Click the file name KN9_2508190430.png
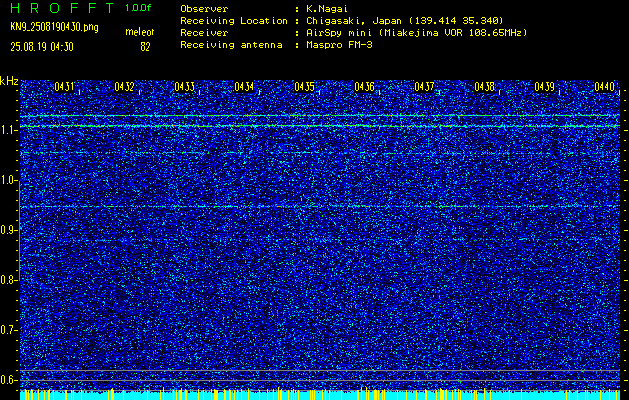The width and height of the screenshot is (629, 400). coord(54,27)
